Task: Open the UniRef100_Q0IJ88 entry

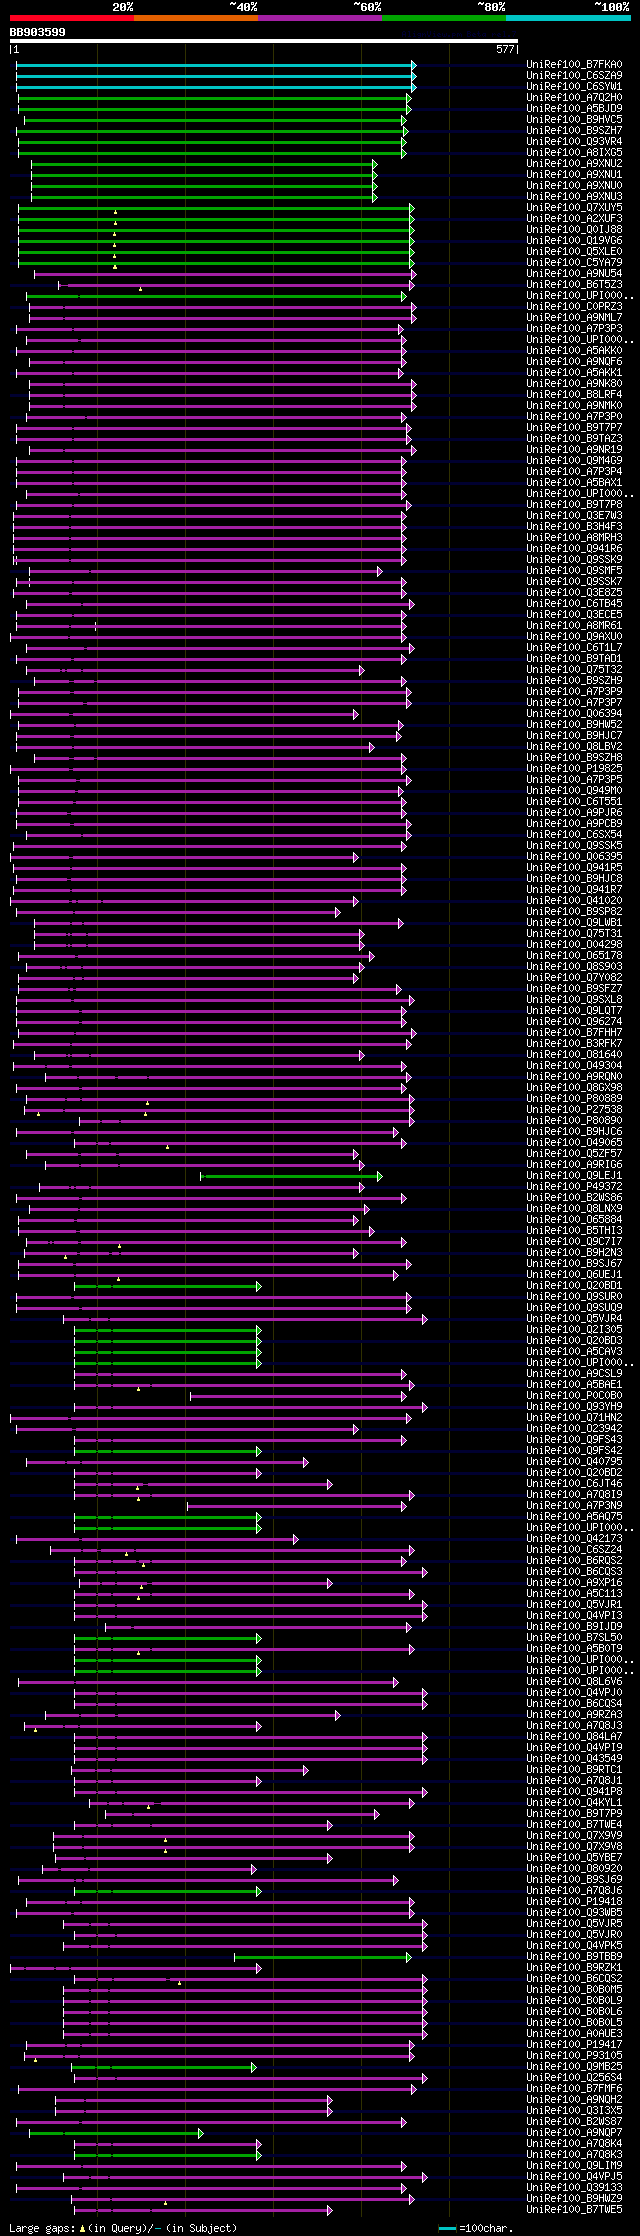Action: click(x=574, y=229)
